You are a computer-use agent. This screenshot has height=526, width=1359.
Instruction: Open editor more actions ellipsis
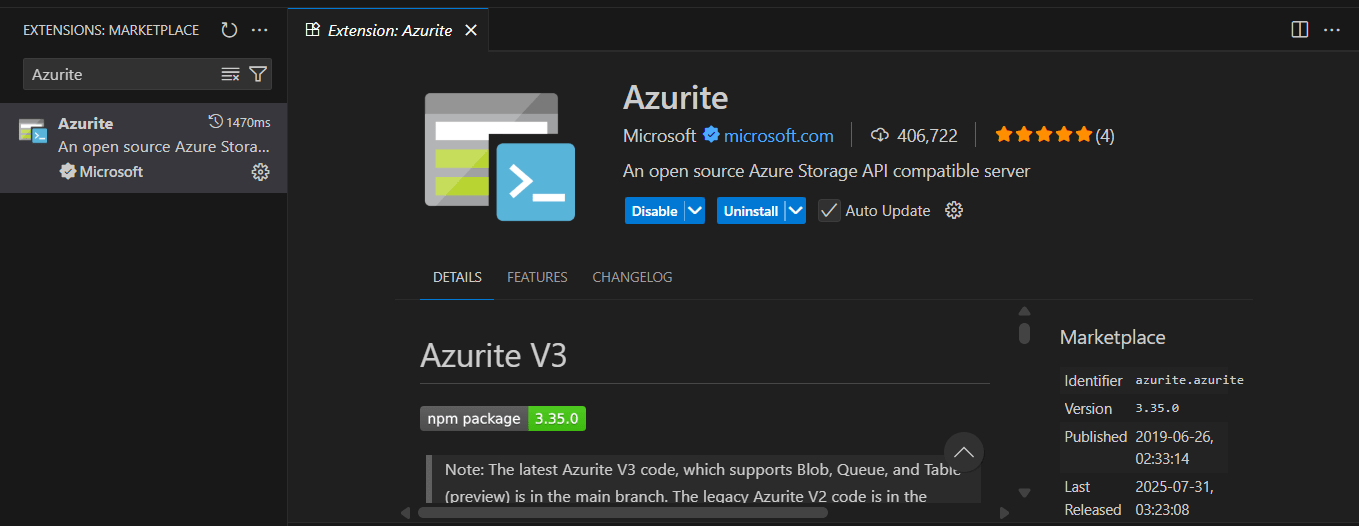point(1331,30)
